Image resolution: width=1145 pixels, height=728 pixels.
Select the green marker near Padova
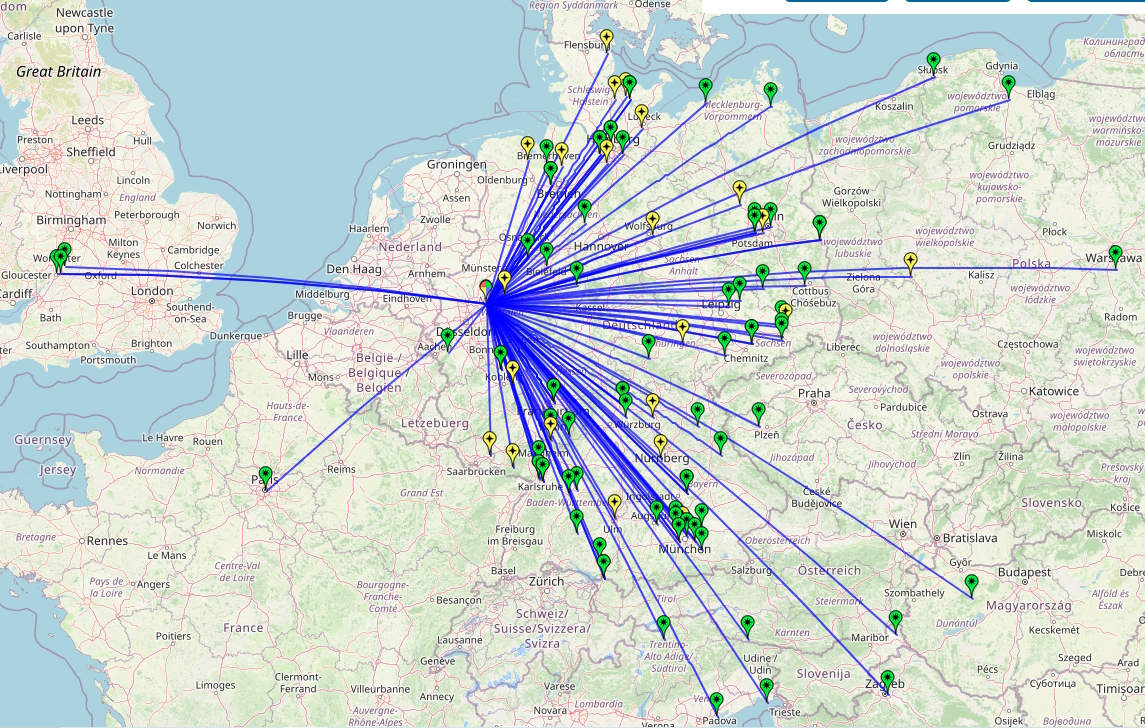click(716, 701)
